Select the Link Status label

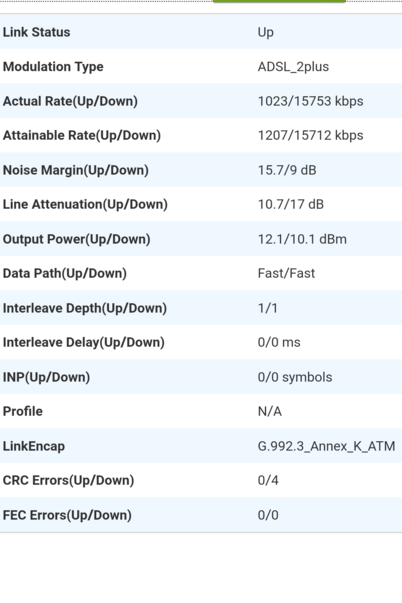[37, 32]
